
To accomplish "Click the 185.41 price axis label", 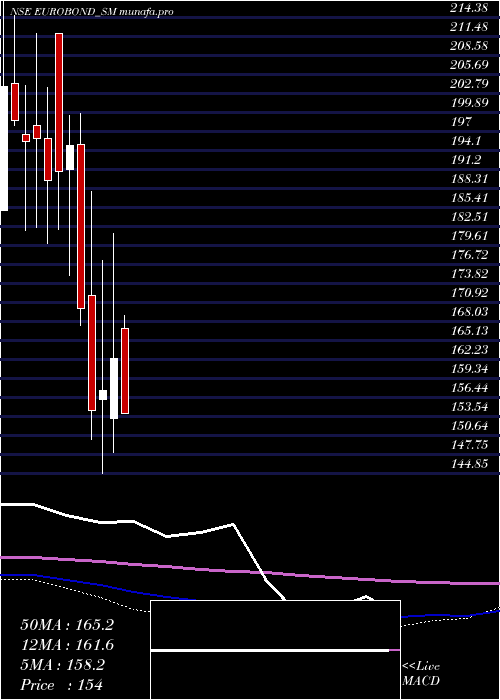I will [x=469, y=197].
